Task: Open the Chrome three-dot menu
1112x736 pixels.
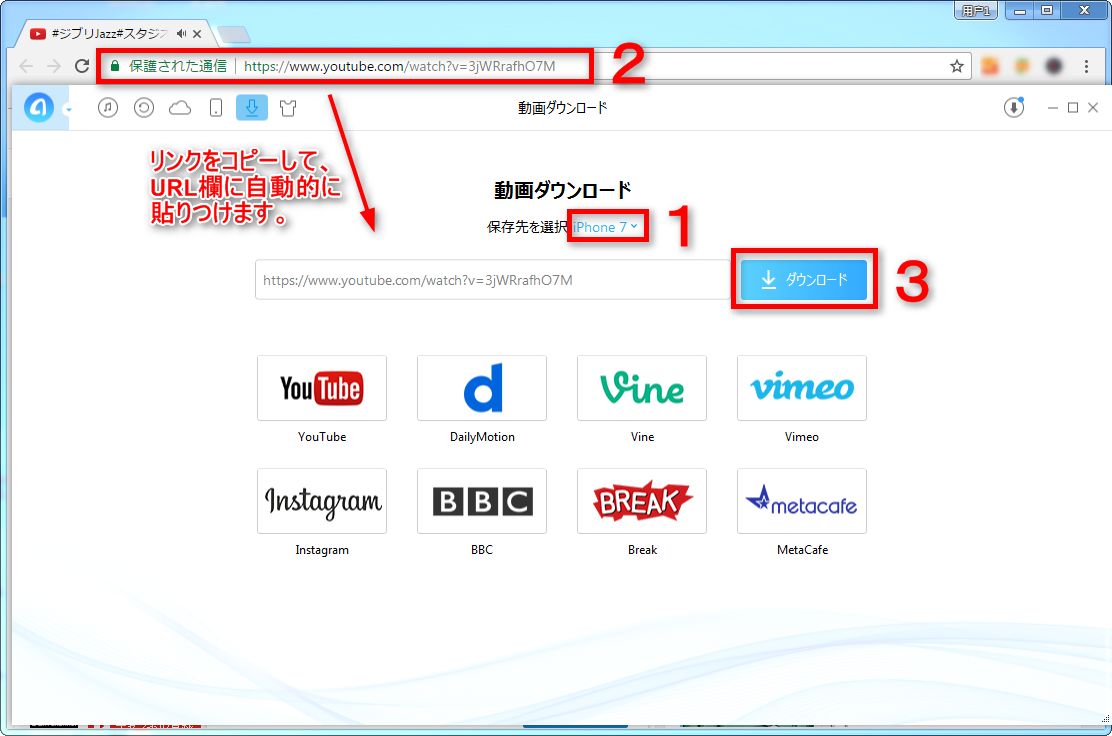Action: pyautogui.click(x=1086, y=66)
